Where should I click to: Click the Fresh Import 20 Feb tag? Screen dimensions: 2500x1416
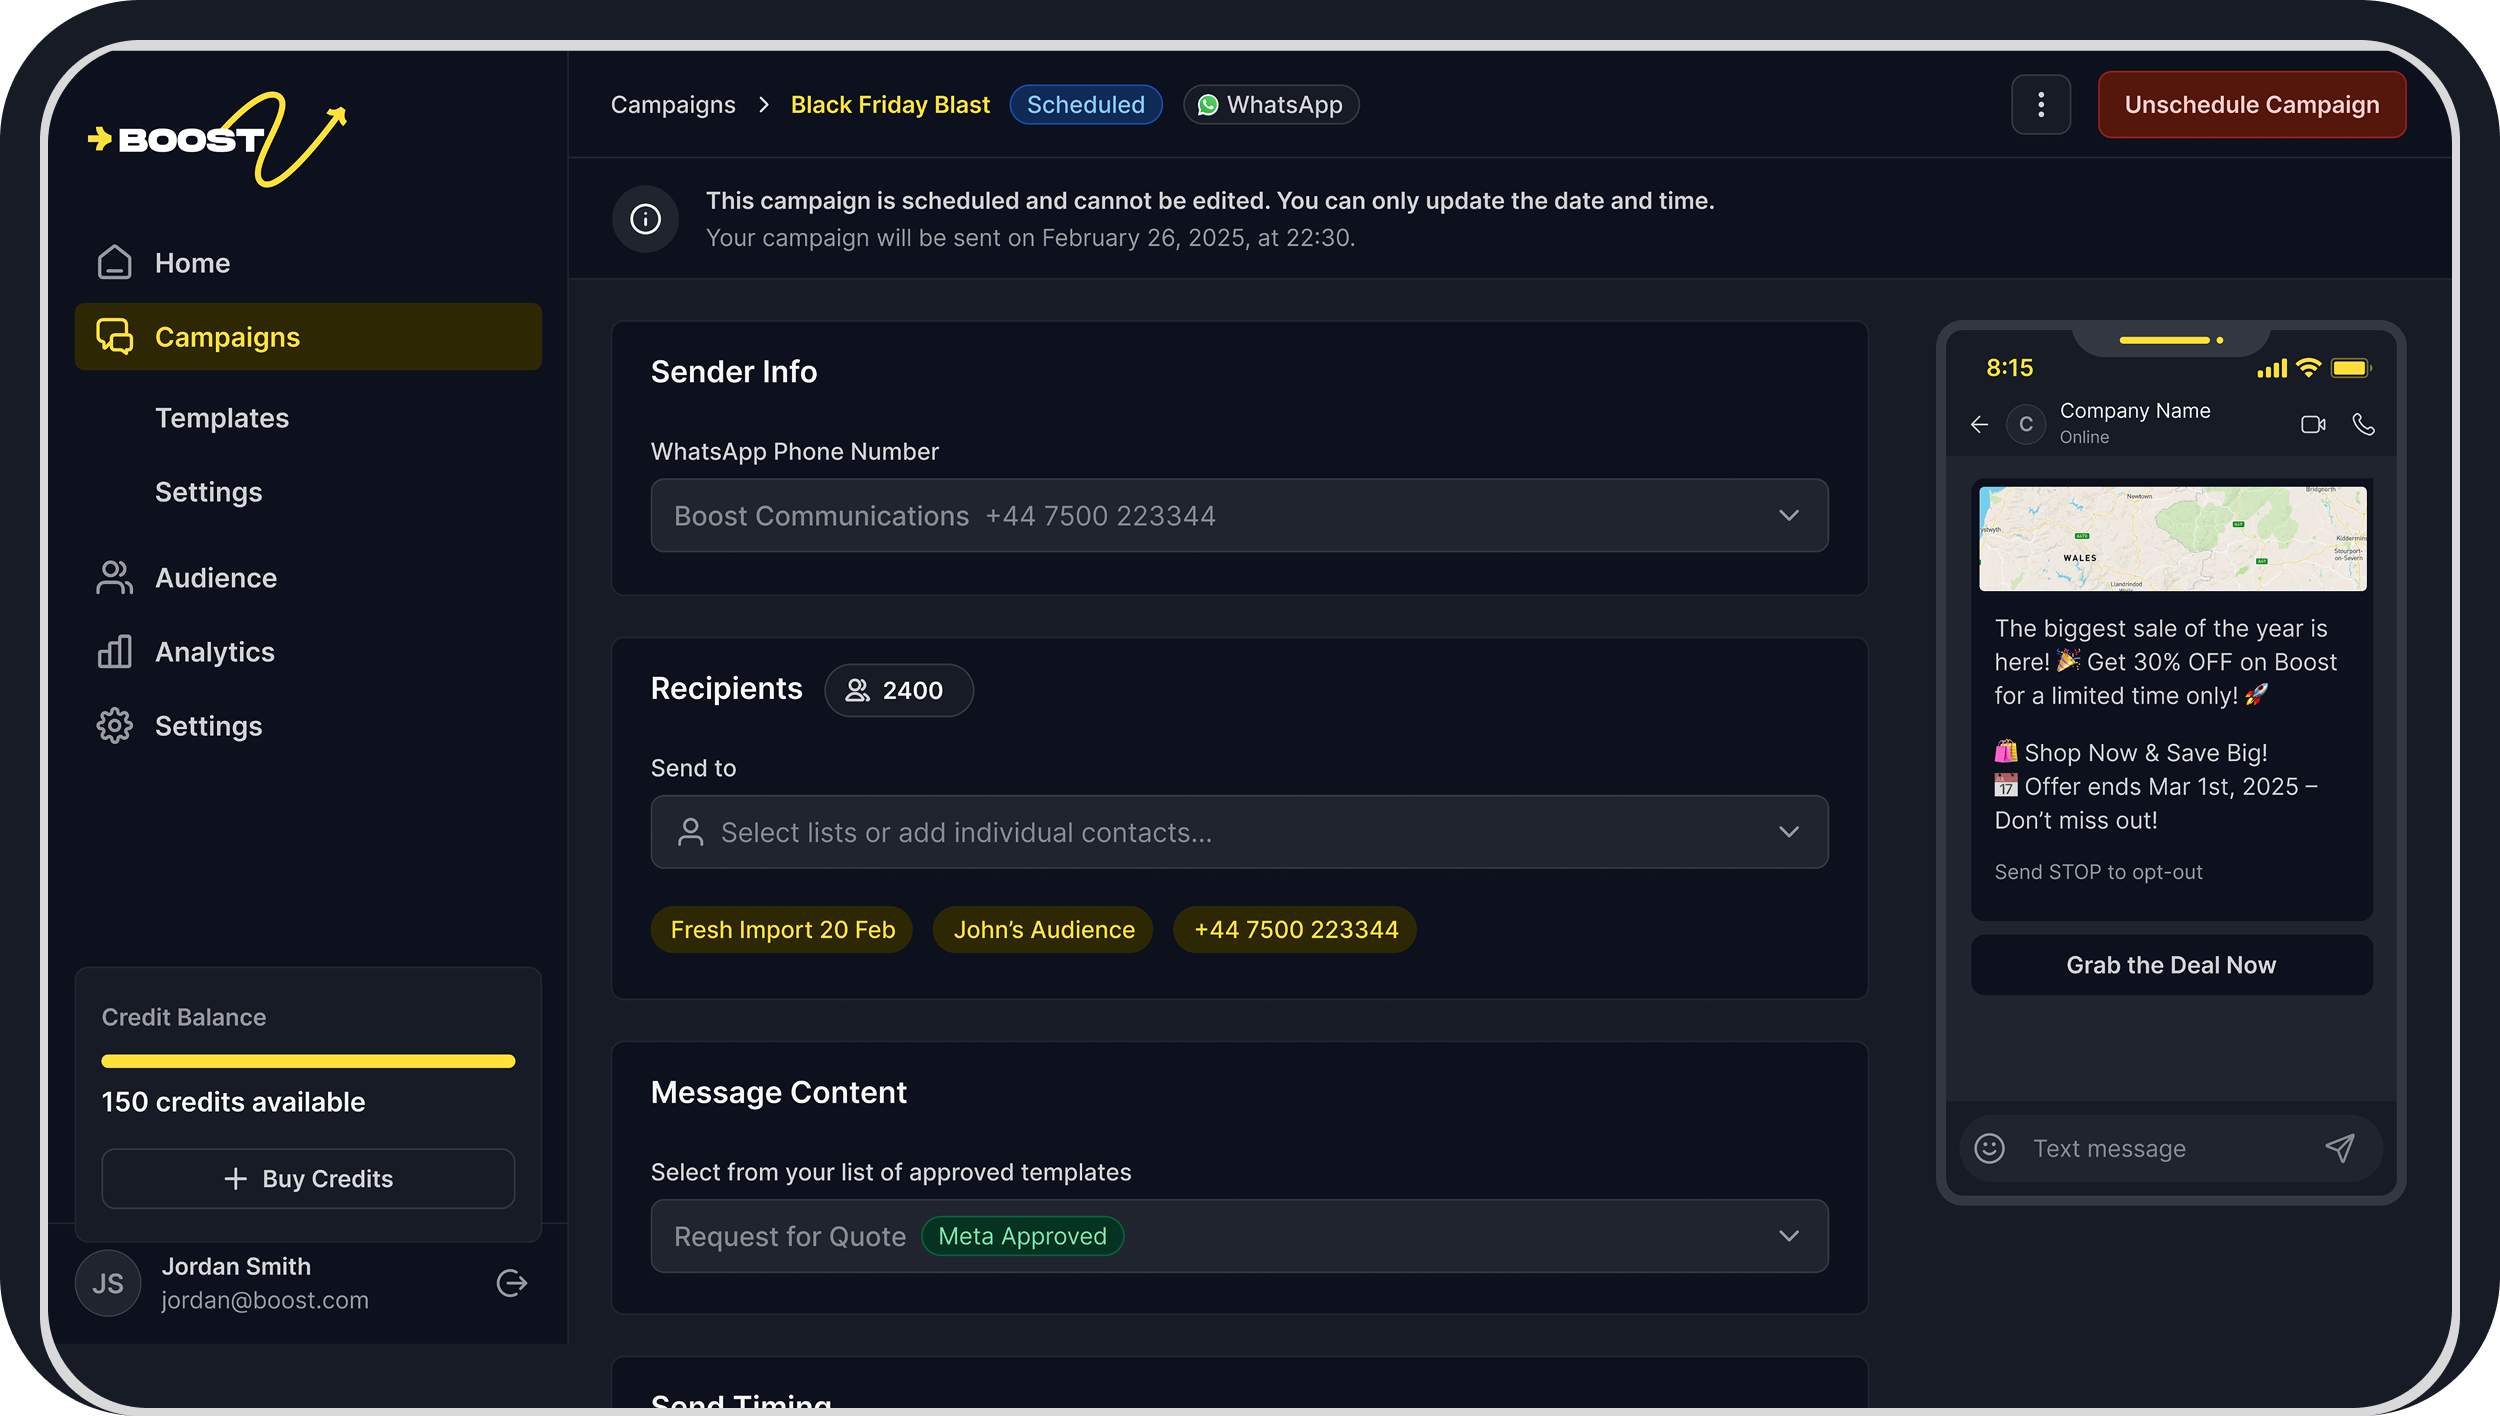(782, 930)
